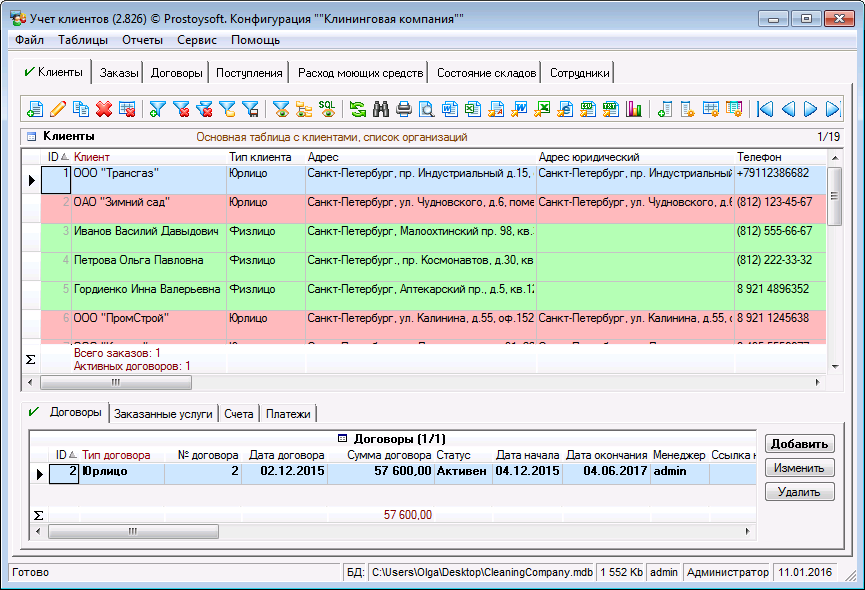Sort clients by the ID column header

coord(58,157)
